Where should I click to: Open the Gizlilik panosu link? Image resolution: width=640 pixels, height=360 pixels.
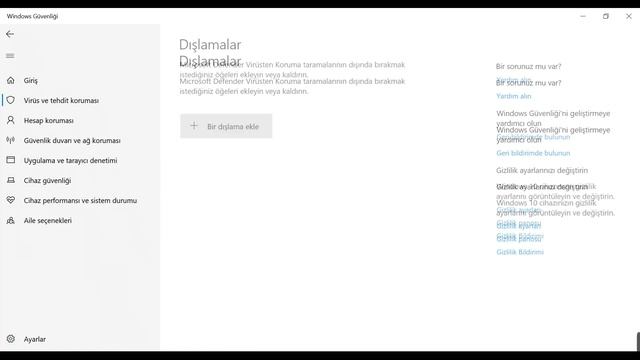[x=518, y=239]
